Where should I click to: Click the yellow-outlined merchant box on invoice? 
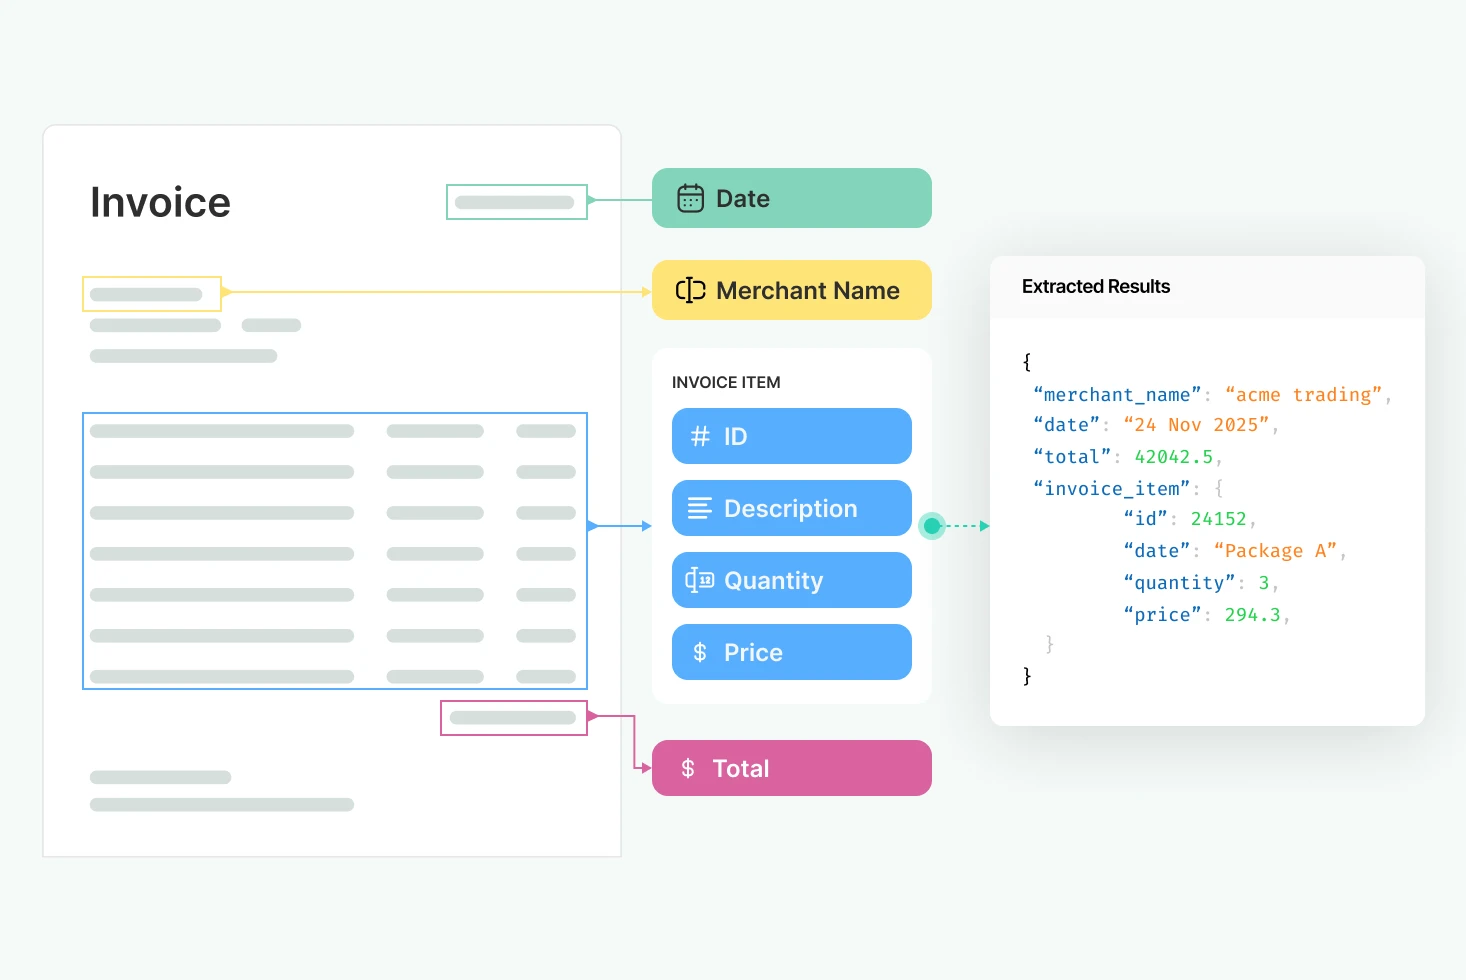151,294
